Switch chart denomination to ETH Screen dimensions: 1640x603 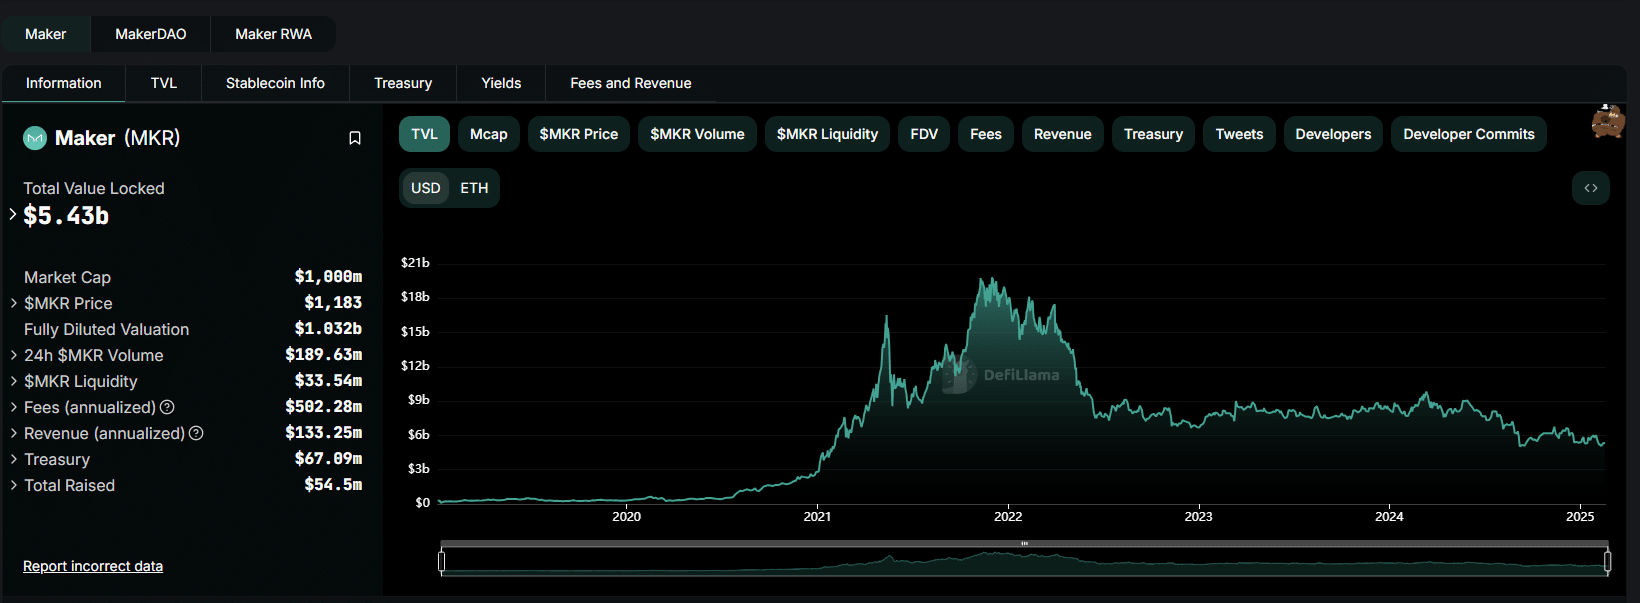[474, 188]
